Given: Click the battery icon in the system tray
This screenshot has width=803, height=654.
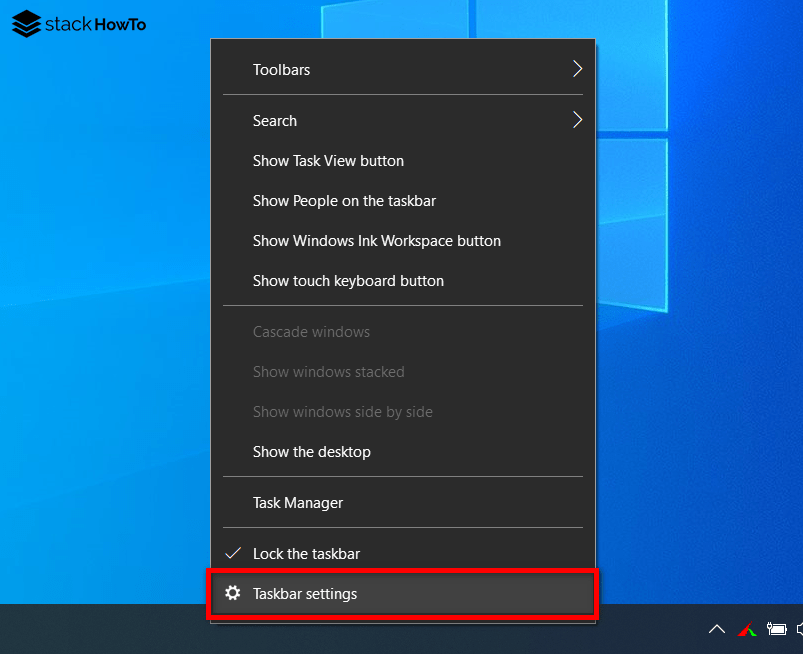Looking at the screenshot, I should click(x=777, y=629).
